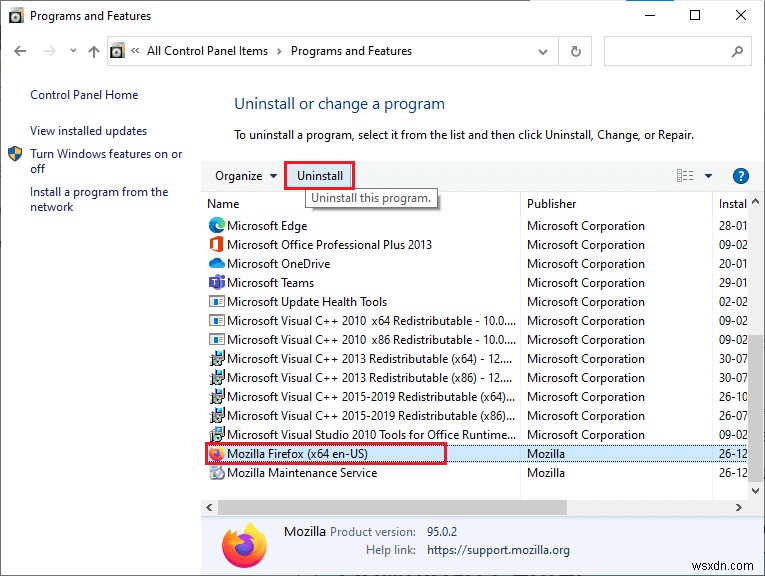Select the Microsoft OneDrive cloud icon
This screenshot has width=765, height=576.
217,263
